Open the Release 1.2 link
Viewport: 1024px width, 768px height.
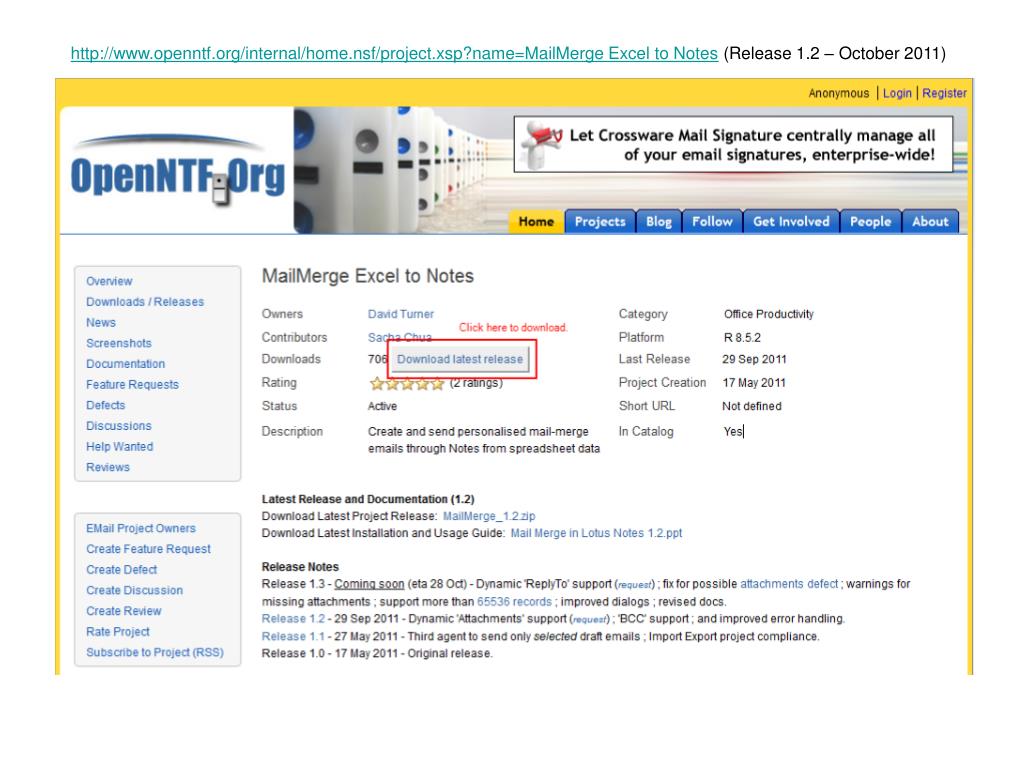[x=293, y=618]
